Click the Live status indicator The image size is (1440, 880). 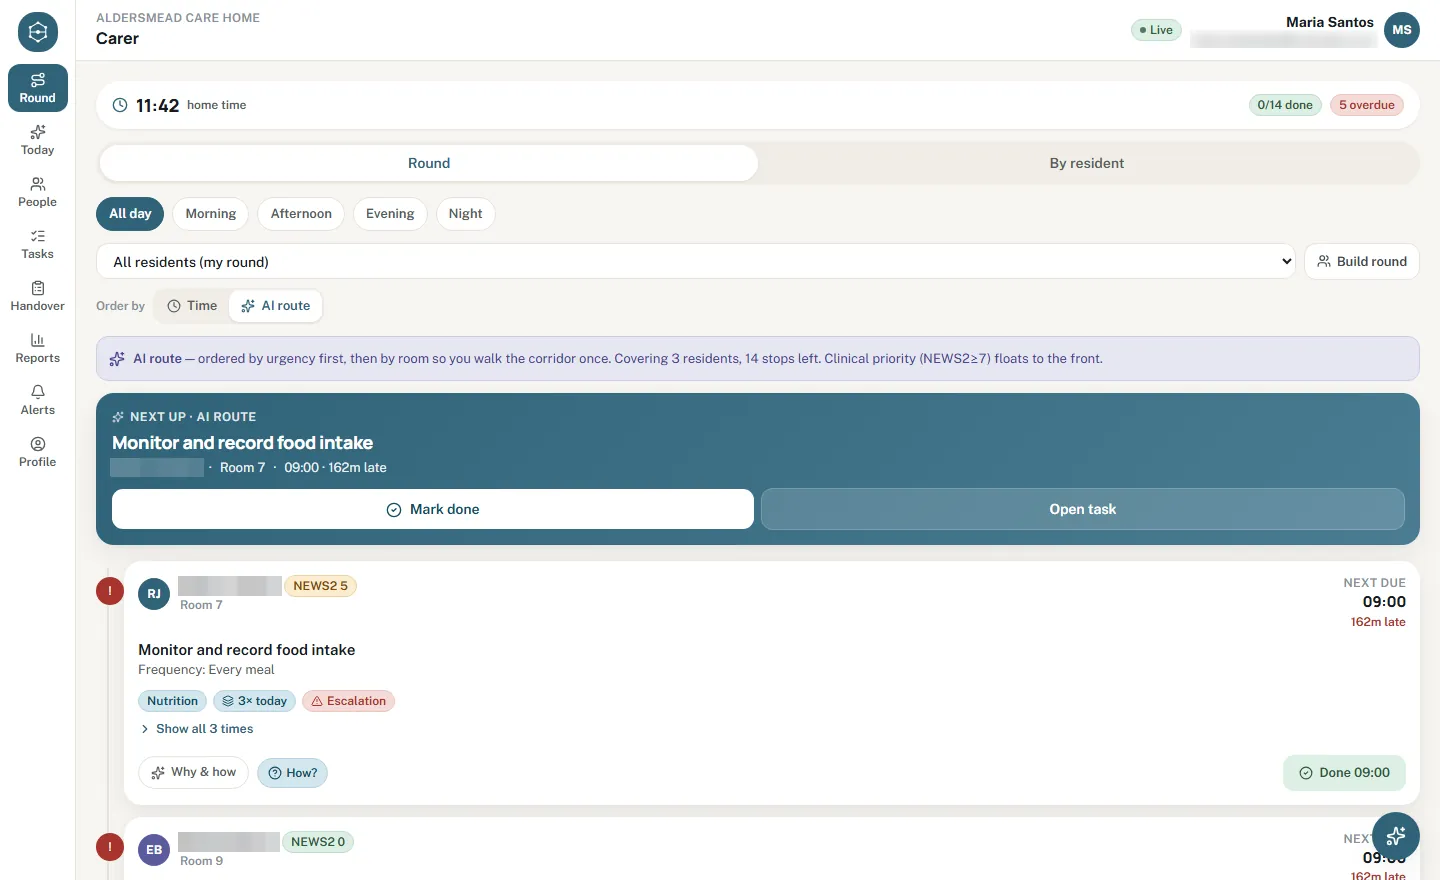[1156, 30]
